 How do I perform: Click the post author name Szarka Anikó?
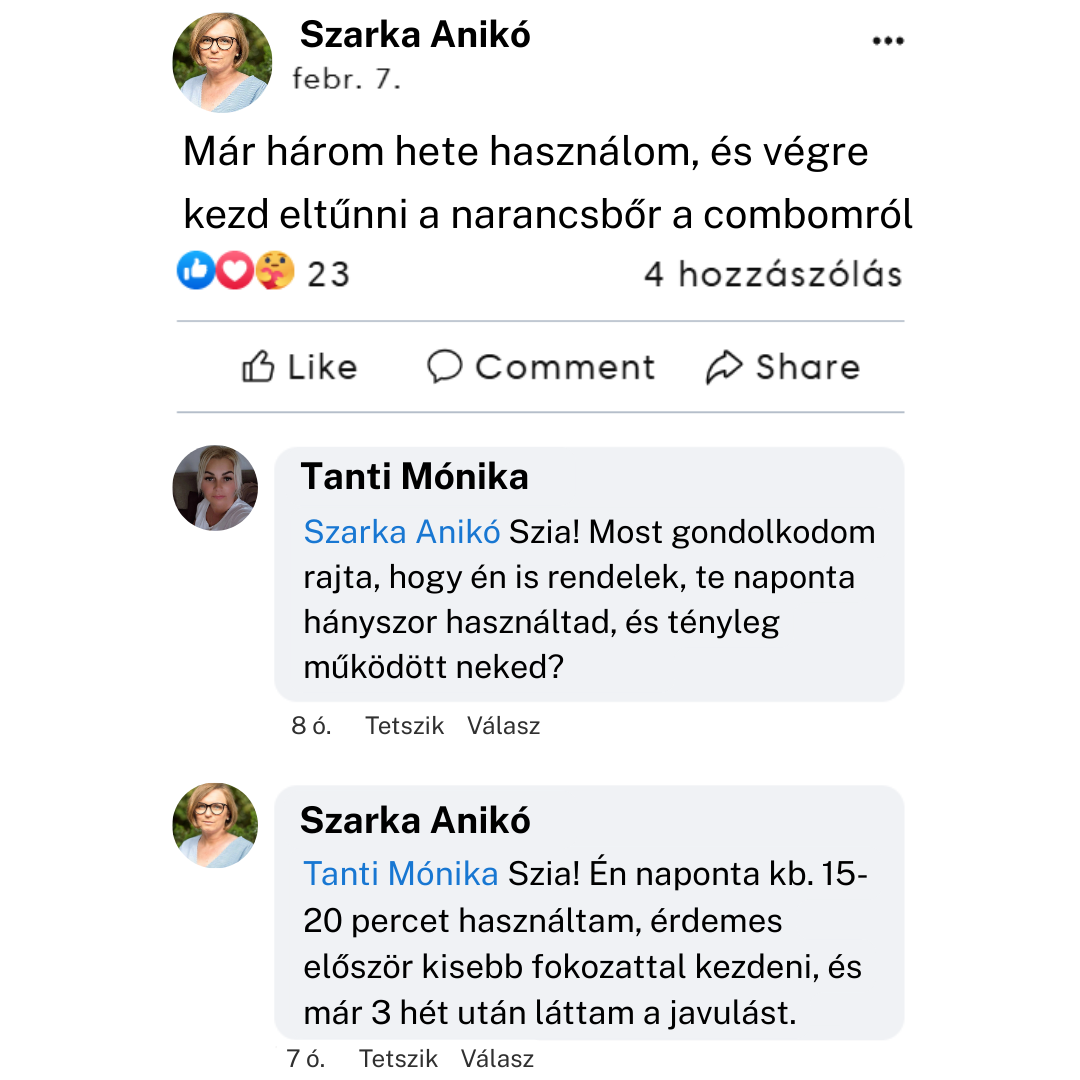pyautogui.click(x=415, y=35)
